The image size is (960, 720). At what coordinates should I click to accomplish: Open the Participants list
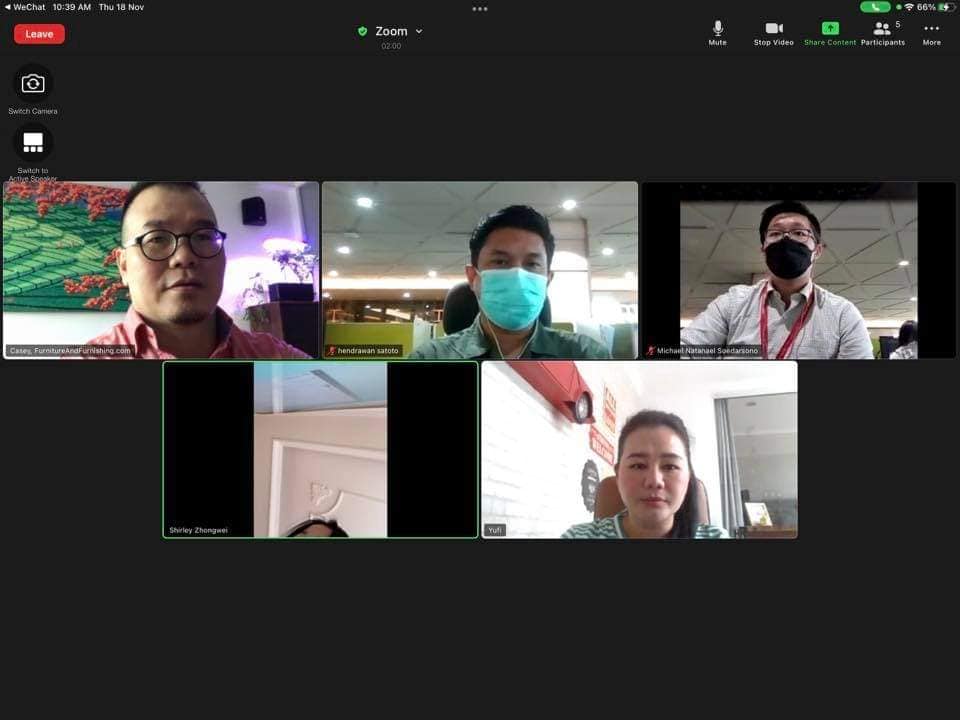coord(882,29)
